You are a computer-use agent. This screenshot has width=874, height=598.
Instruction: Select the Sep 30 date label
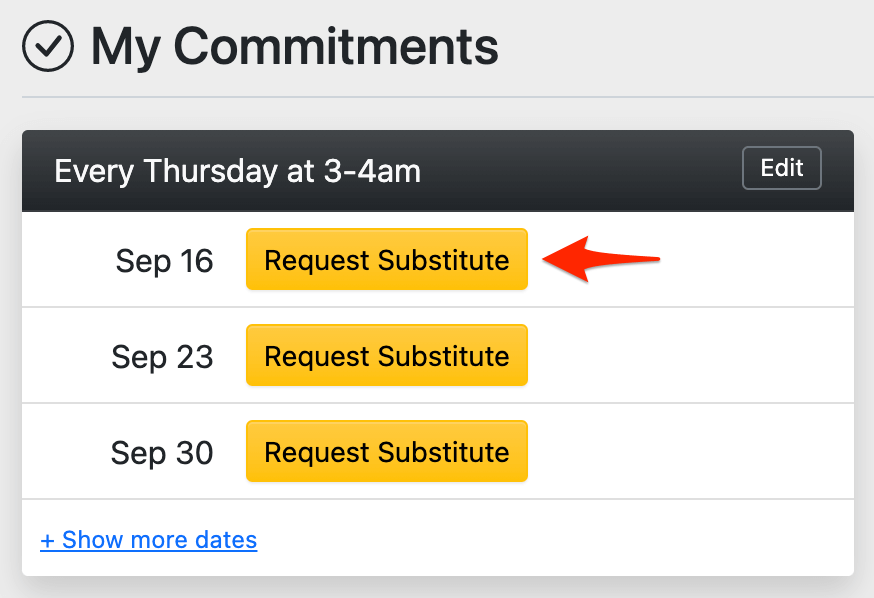(x=162, y=452)
